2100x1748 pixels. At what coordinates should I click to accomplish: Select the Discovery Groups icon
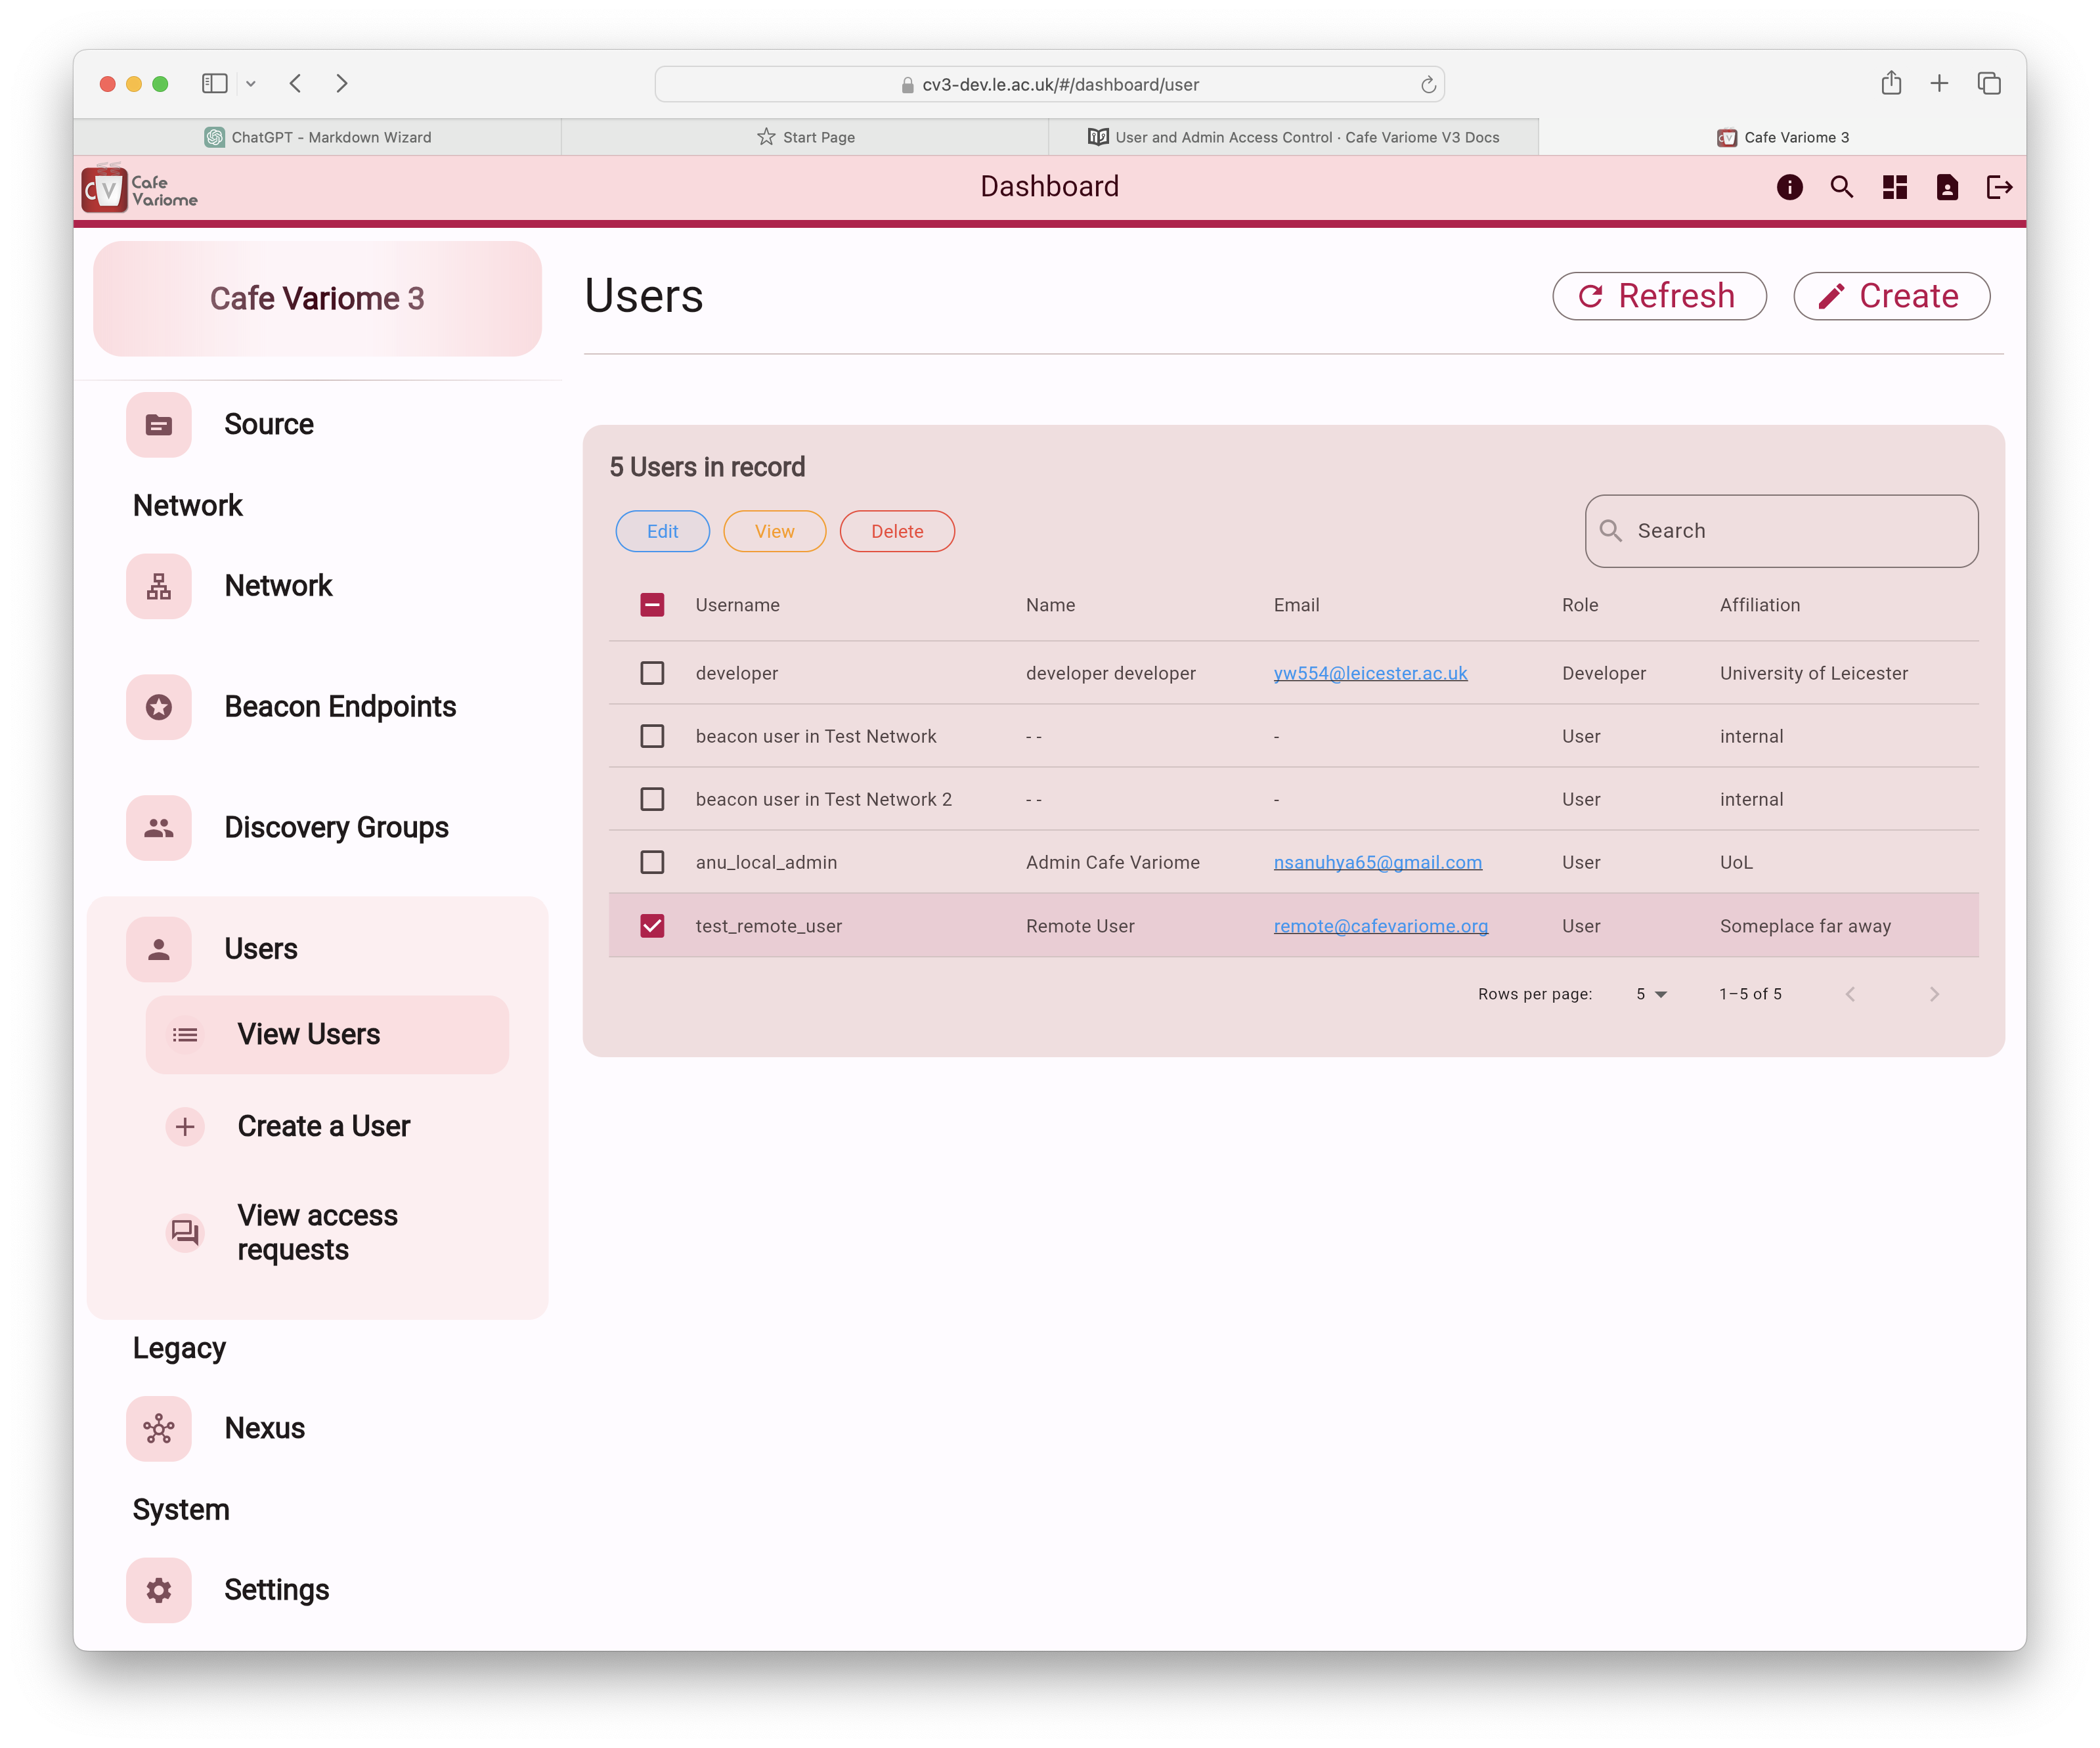[159, 827]
